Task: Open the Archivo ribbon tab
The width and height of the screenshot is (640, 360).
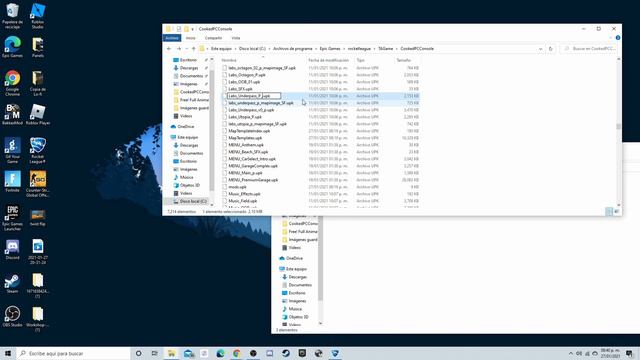Action: coord(172,38)
